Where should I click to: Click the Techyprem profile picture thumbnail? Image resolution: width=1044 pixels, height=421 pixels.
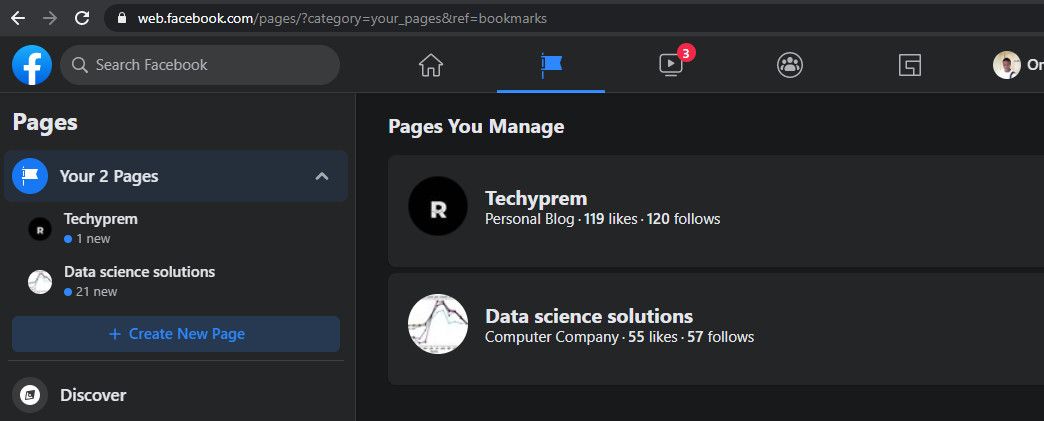(x=438, y=207)
